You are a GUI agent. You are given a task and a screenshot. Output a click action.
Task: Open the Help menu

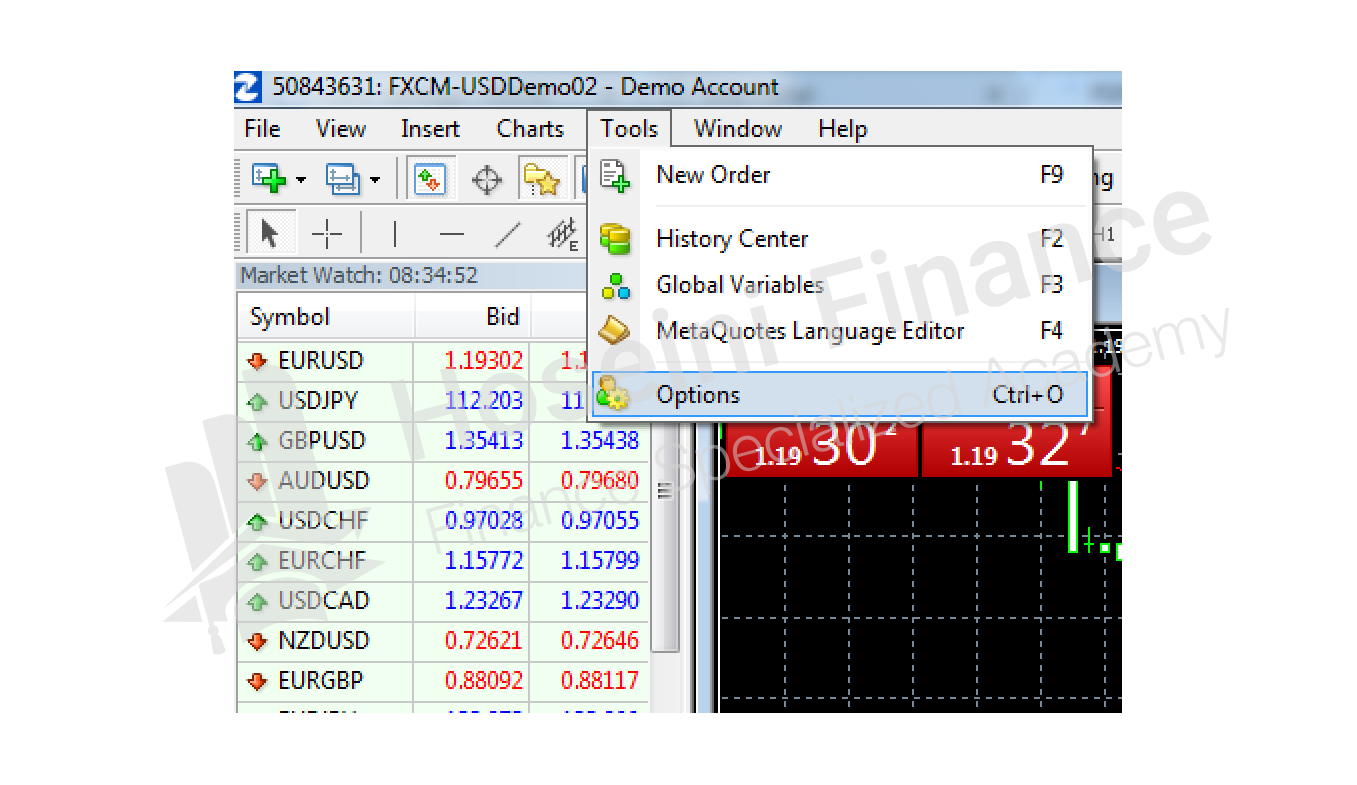point(842,129)
